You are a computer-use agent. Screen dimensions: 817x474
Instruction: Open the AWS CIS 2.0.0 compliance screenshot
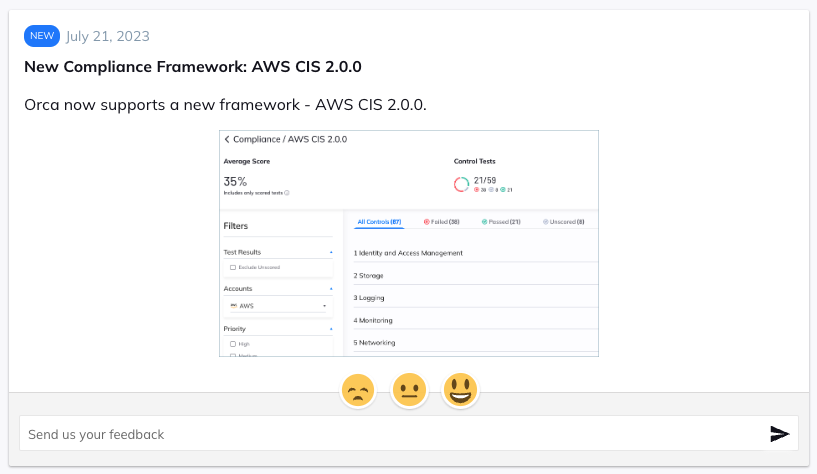409,243
